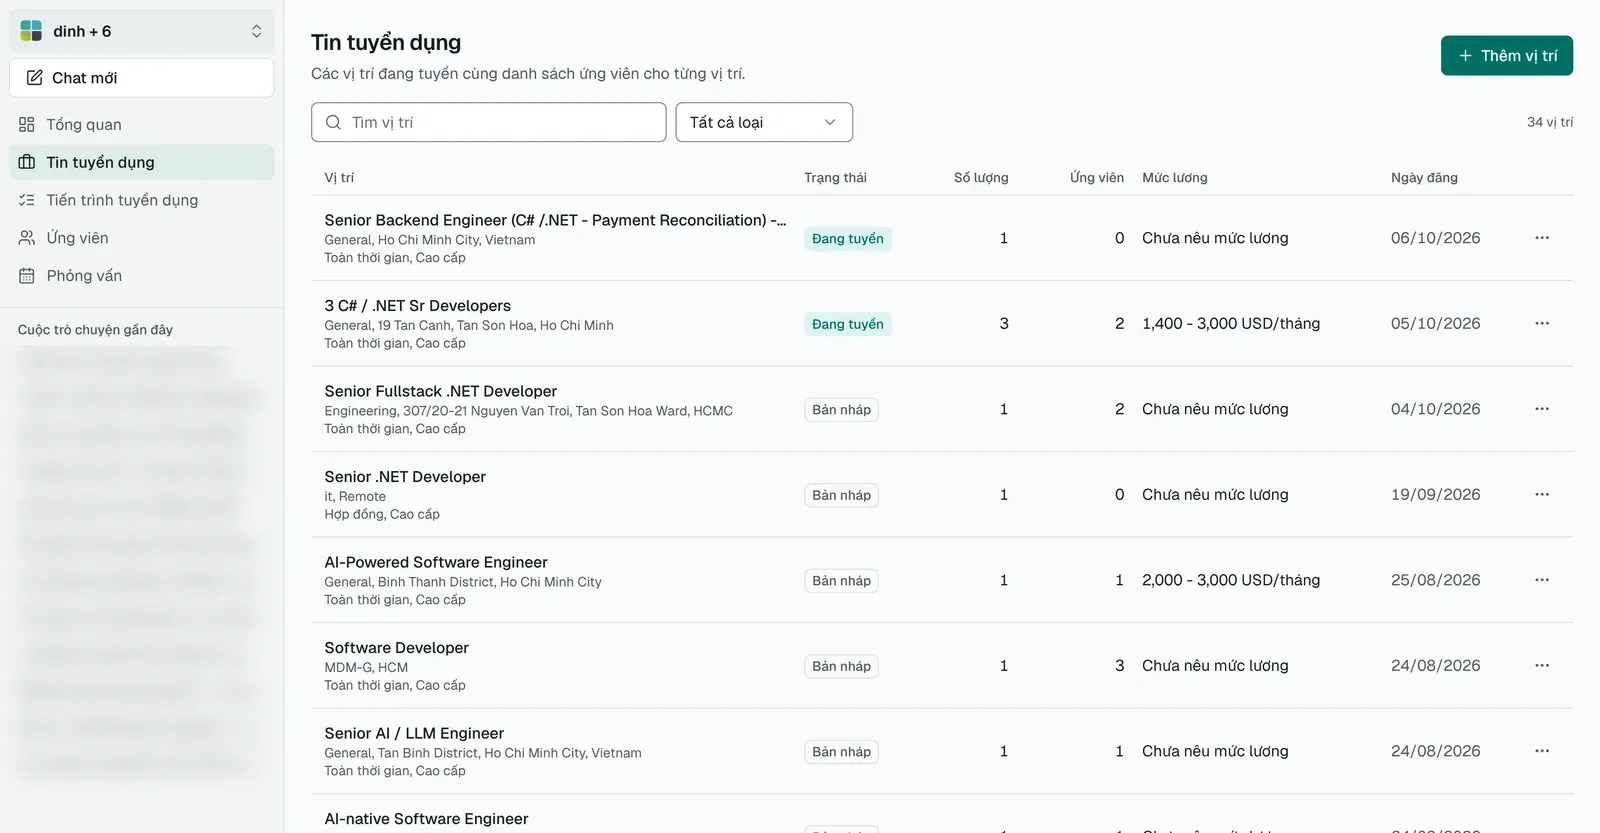Open AI-Powered Software Engineer posting
The width and height of the screenshot is (1600, 833).
coord(436,562)
